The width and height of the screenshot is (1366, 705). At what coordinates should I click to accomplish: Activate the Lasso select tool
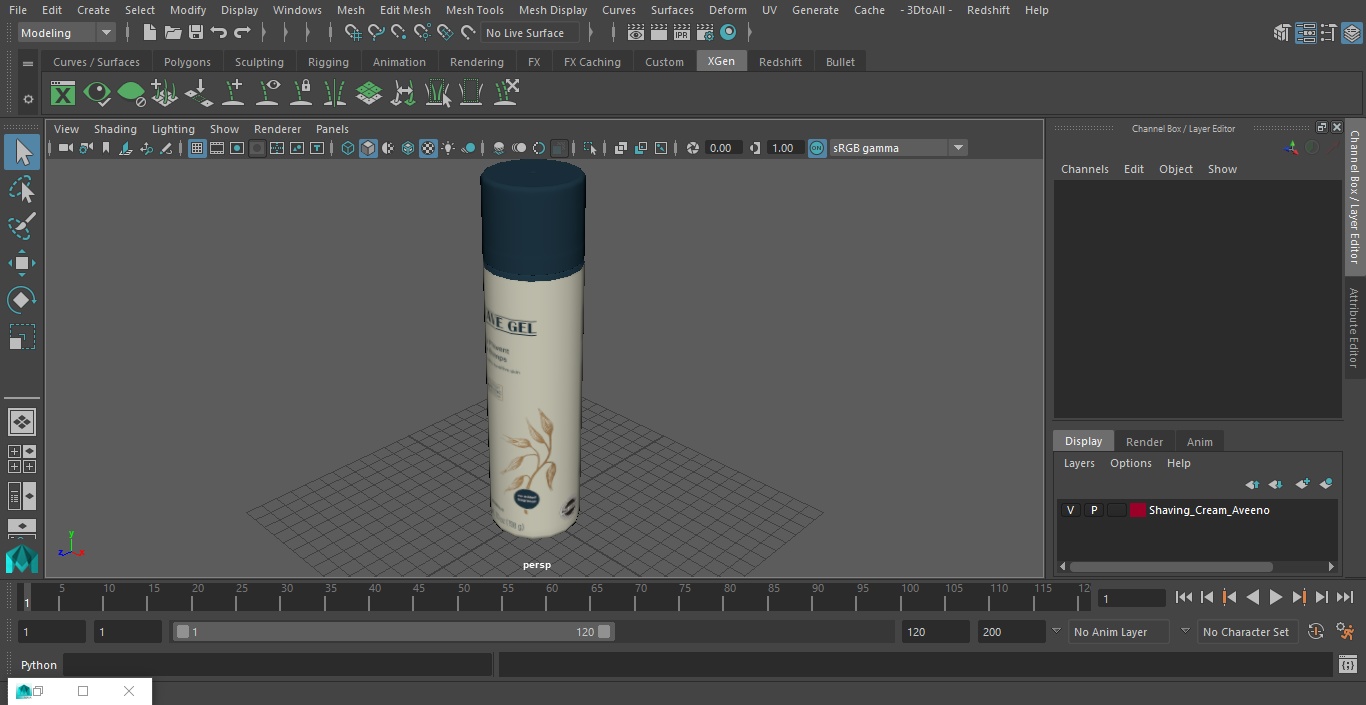point(22,189)
